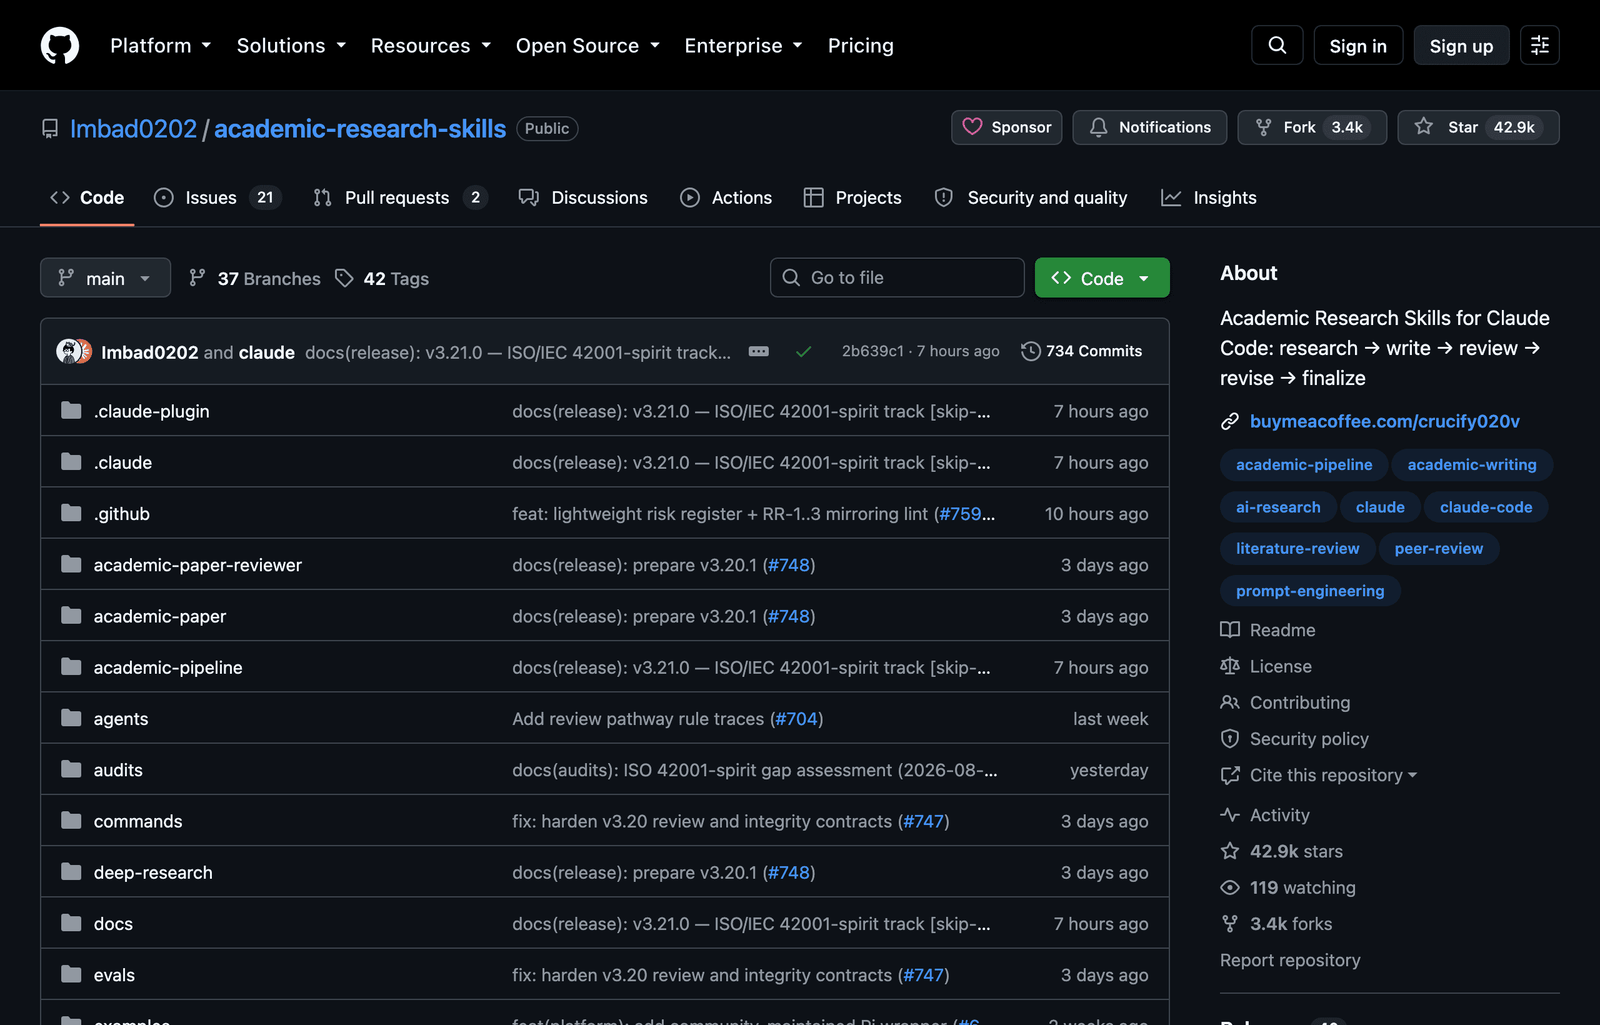The width and height of the screenshot is (1600, 1025).
Task: Click folder icon for .github
Action: (x=71, y=513)
